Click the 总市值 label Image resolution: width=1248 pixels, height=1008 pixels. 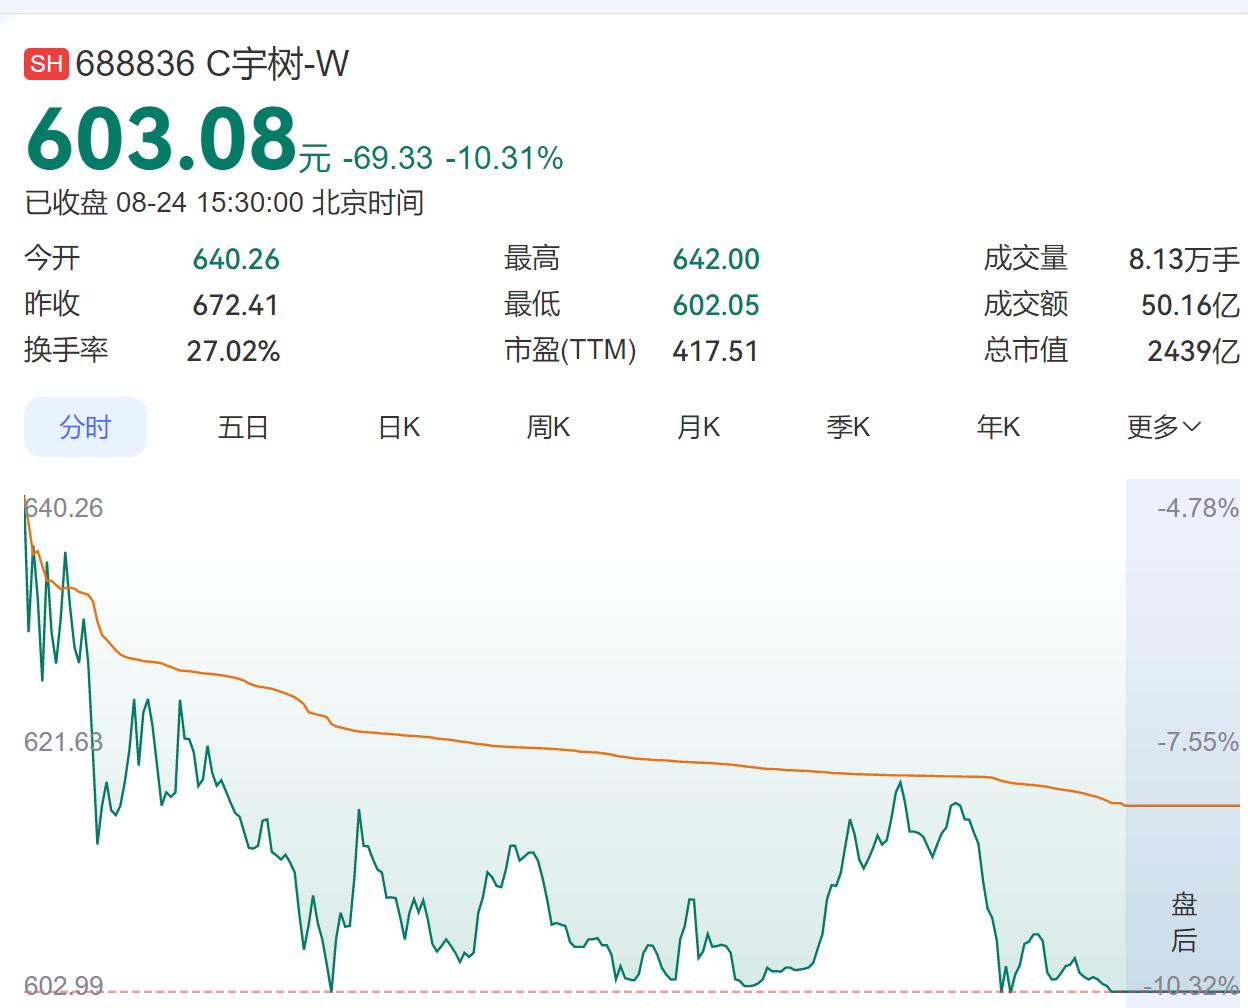click(x=1026, y=350)
